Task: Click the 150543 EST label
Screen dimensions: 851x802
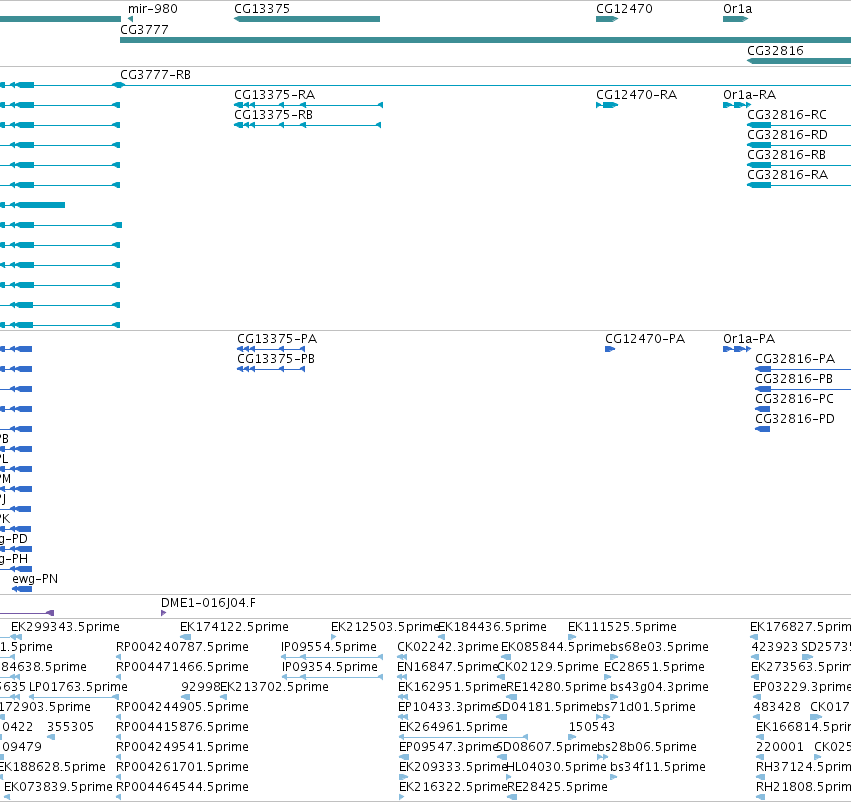Action: [x=592, y=727]
